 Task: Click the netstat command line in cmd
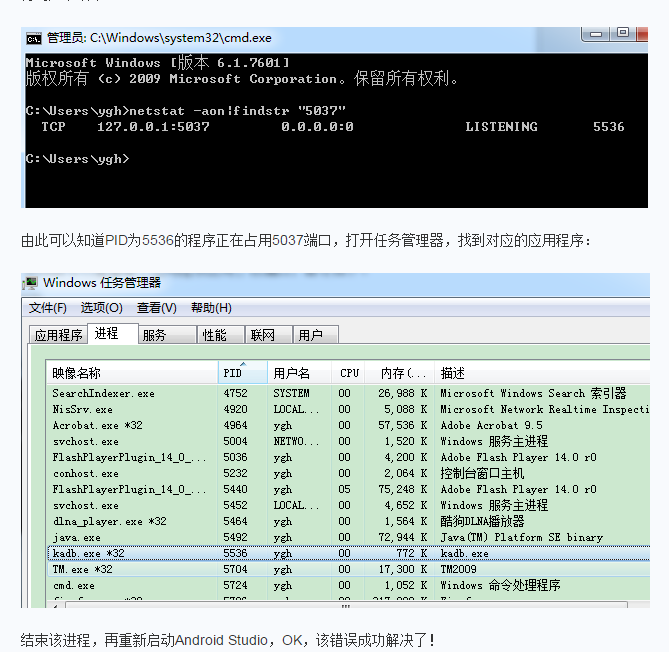click(x=185, y=111)
